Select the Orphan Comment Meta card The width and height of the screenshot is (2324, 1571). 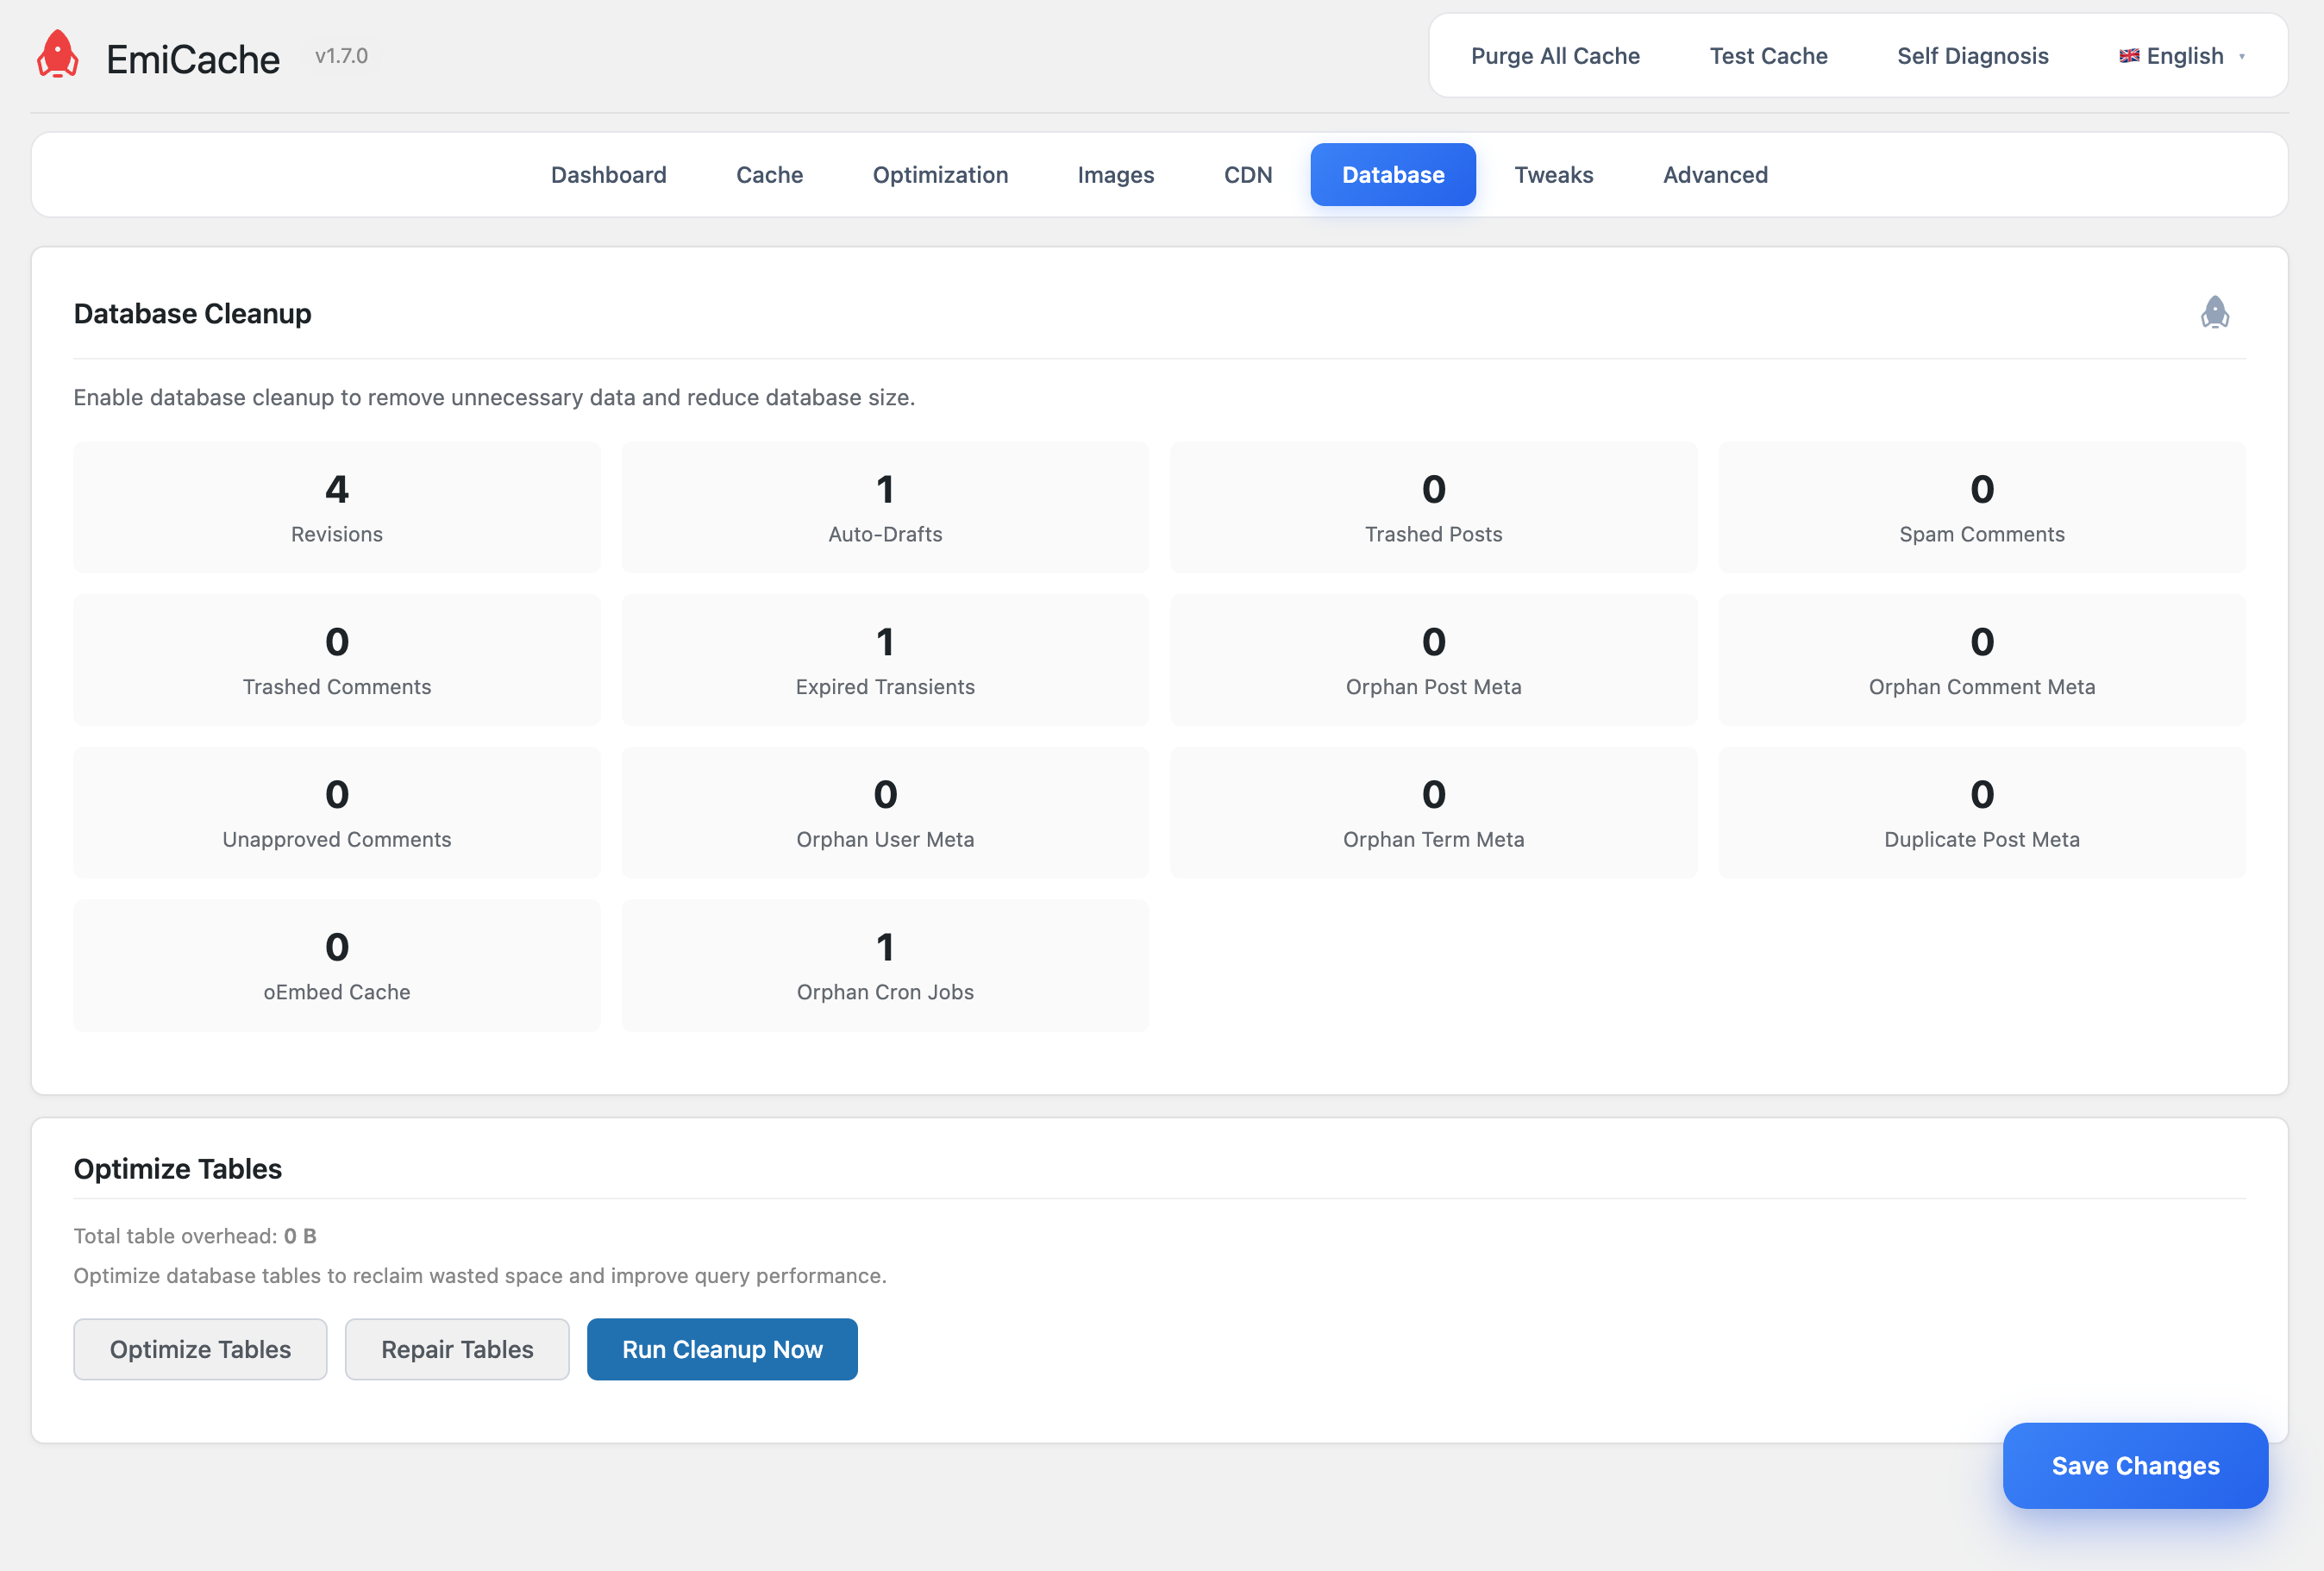[x=1982, y=660]
